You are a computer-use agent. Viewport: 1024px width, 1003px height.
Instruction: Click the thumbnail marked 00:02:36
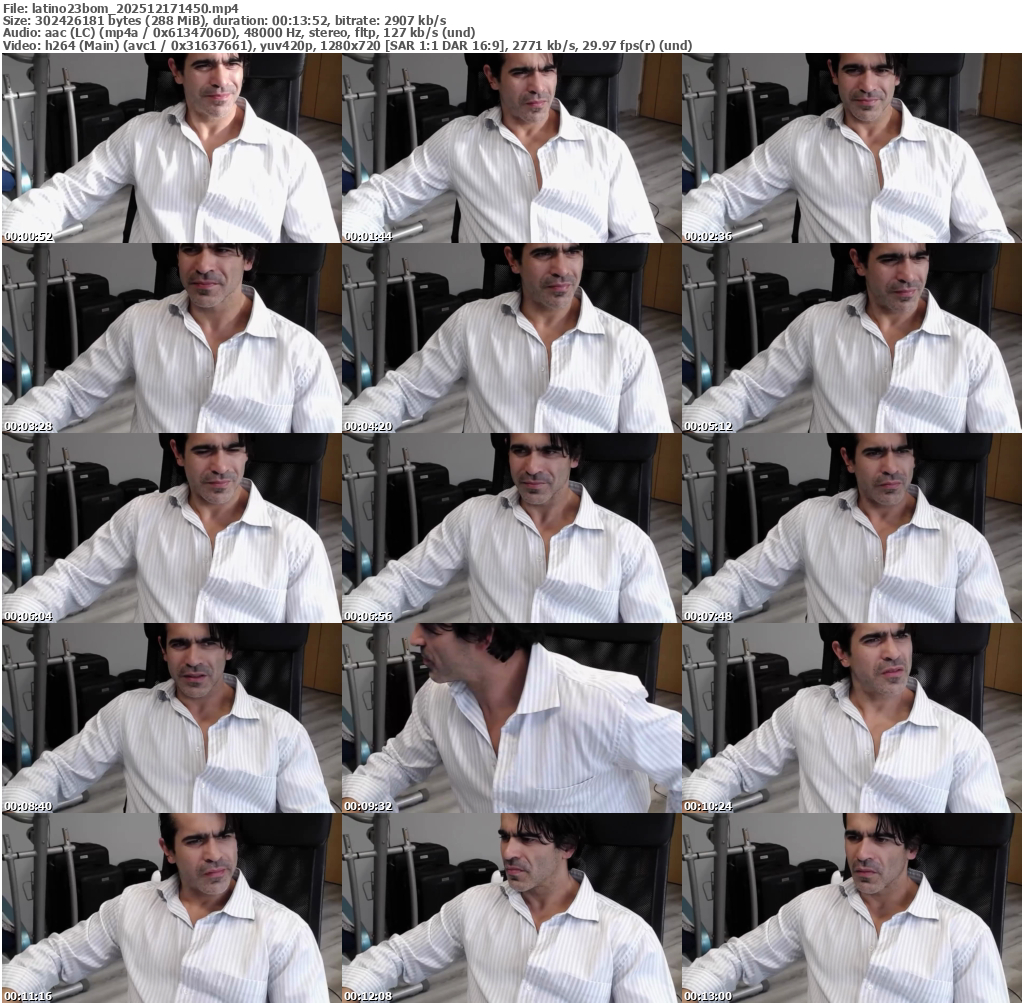coord(851,148)
